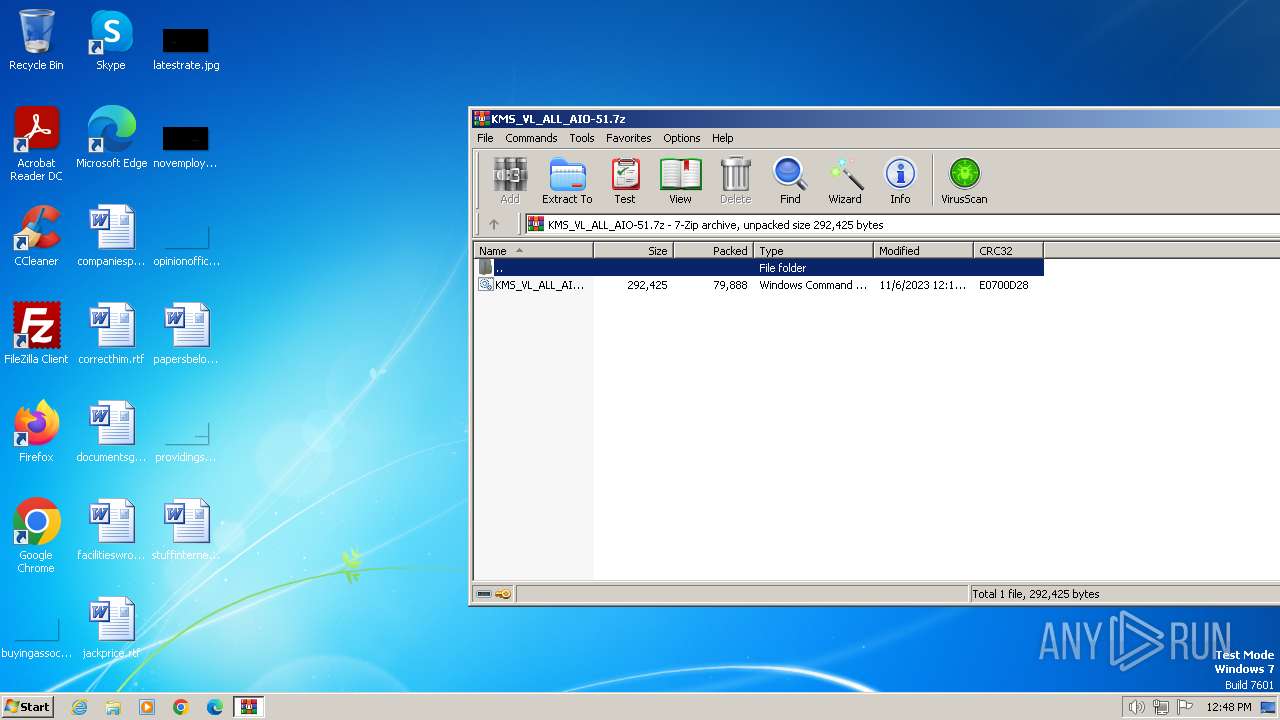
Task: Select the stuffinterne... Word document icon
Action: coord(186,530)
